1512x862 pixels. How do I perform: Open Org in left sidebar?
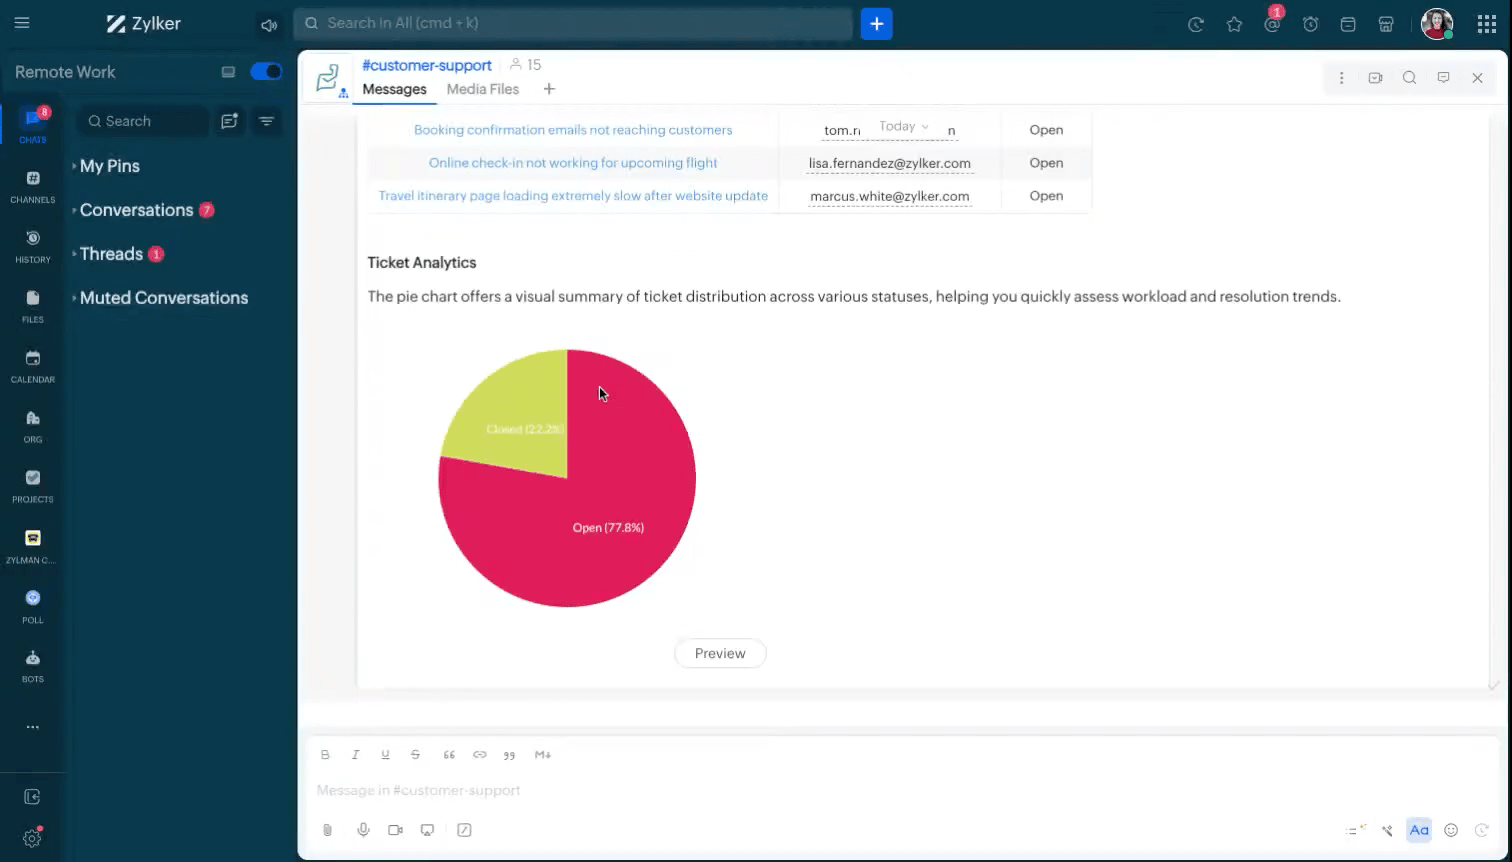[33, 426]
